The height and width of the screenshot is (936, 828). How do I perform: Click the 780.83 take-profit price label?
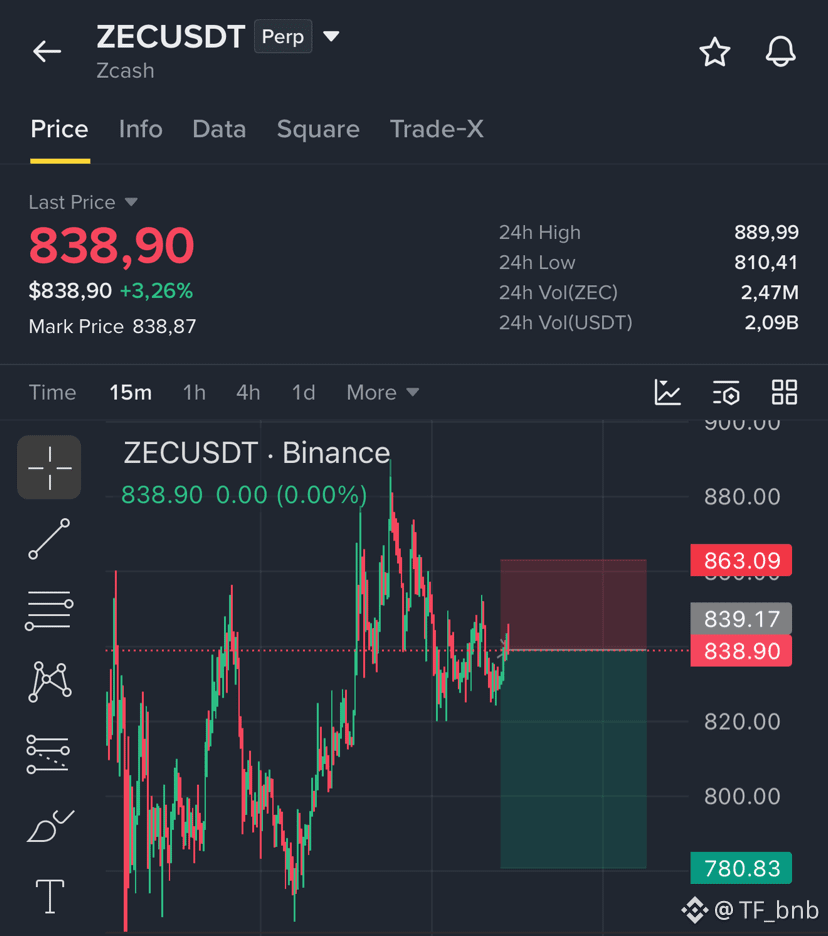[x=741, y=868]
